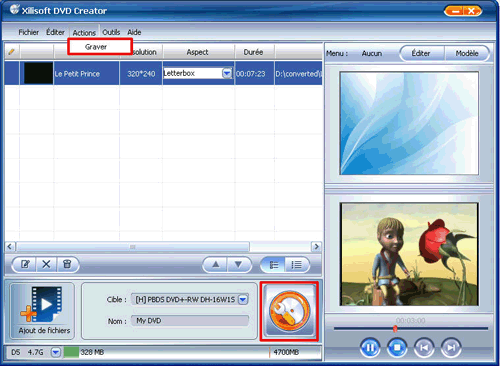The image size is (500, 366).
Task: Click the 4700MB capacity label
Action: pos(286,352)
